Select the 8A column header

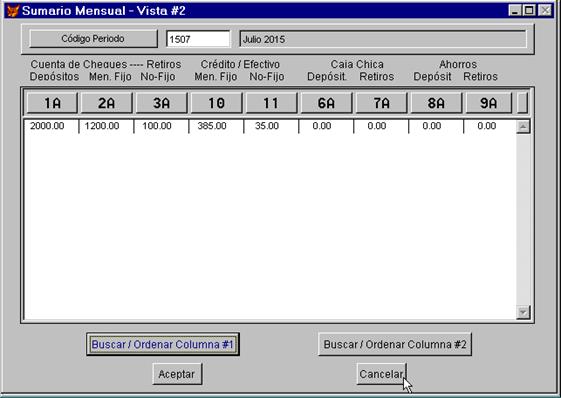click(436, 103)
